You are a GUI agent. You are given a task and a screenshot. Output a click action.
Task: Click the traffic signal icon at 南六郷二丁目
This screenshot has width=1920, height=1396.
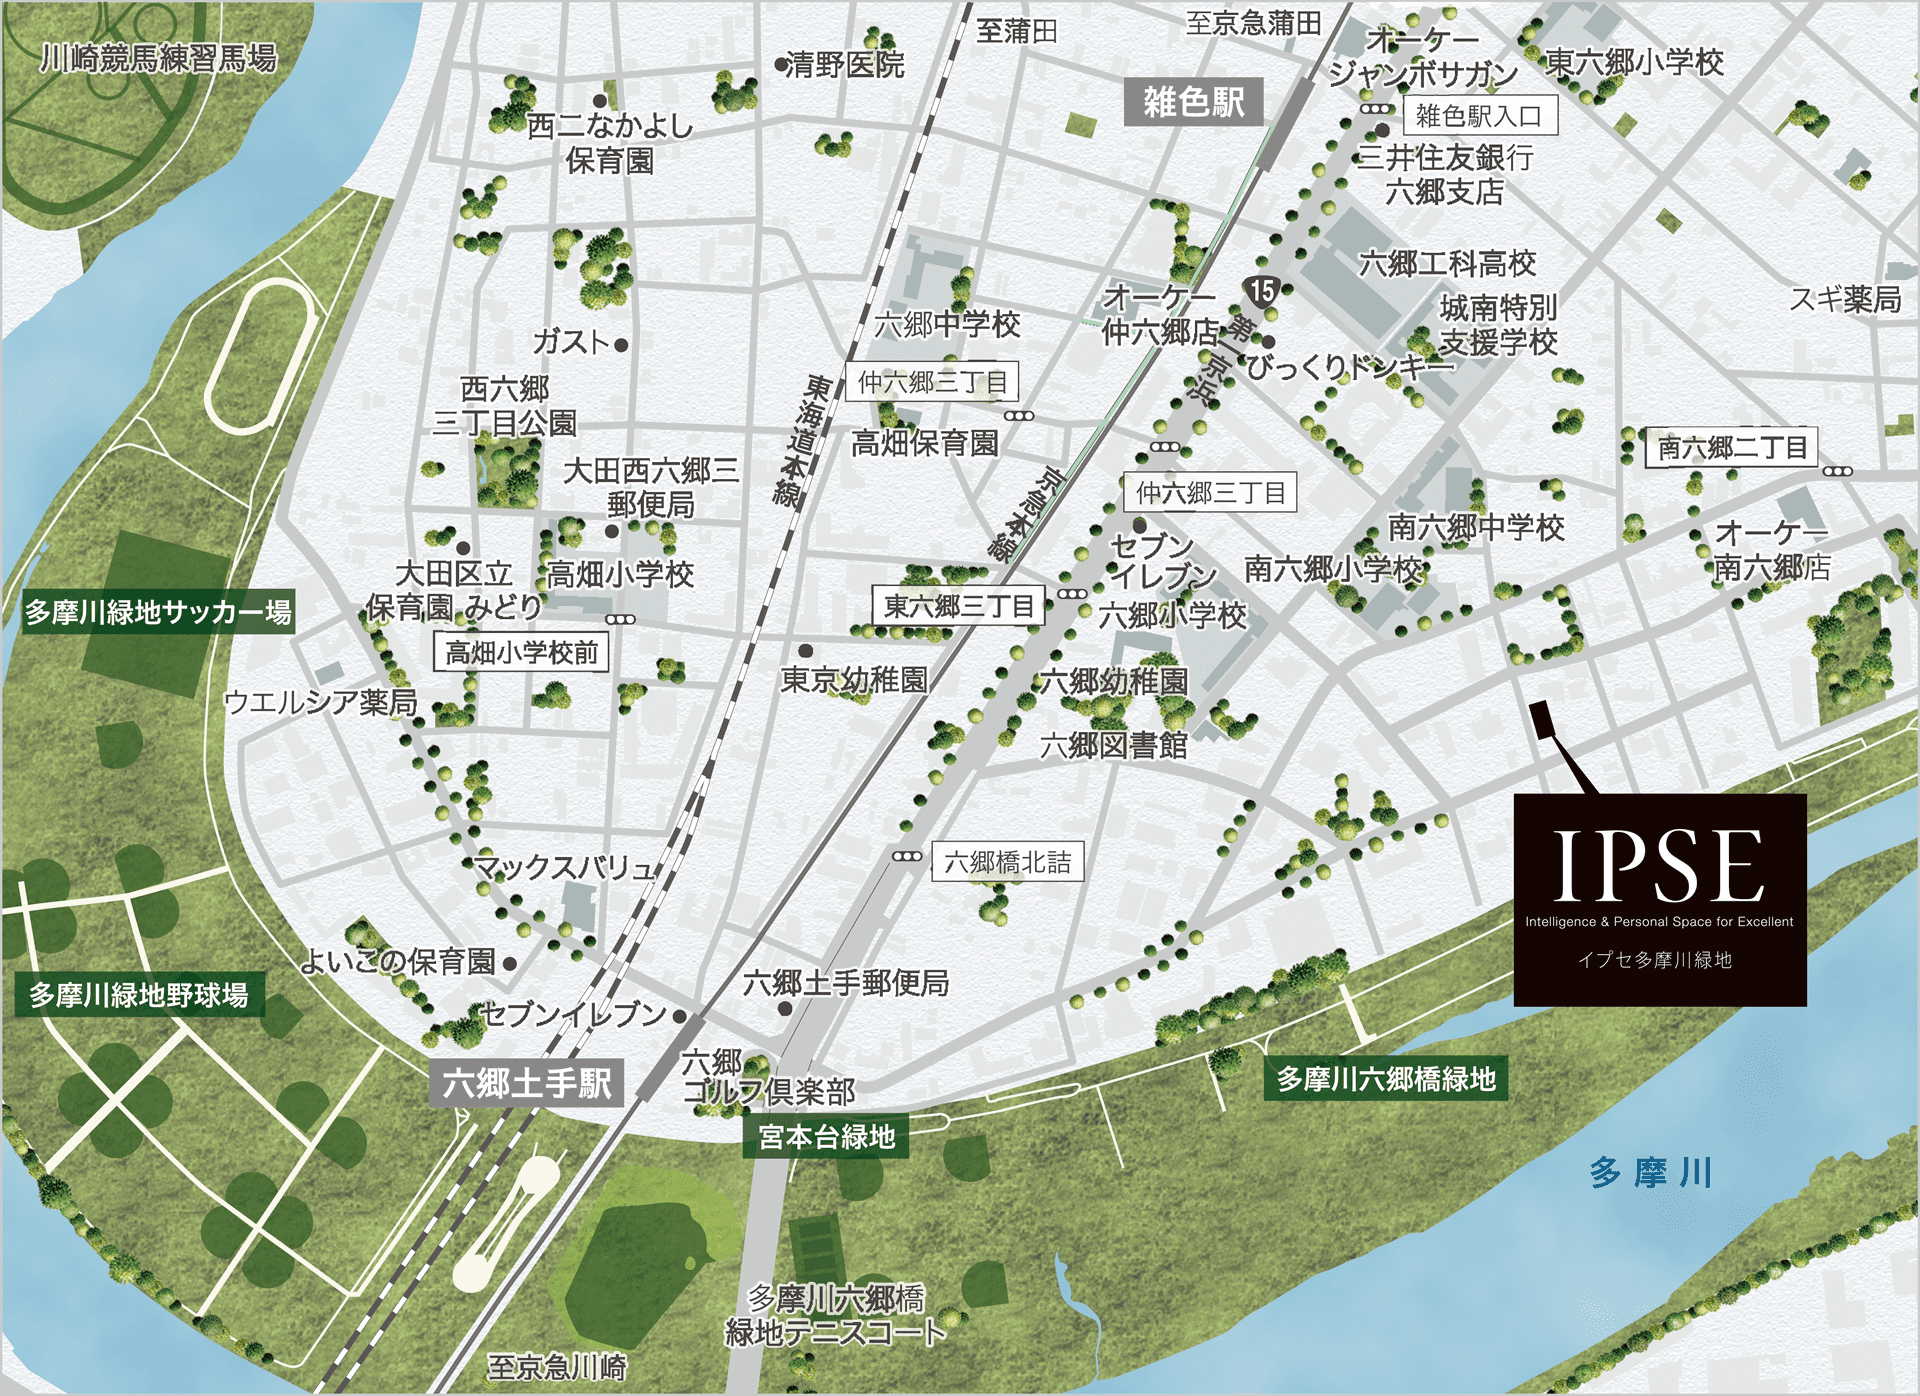[1838, 471]
